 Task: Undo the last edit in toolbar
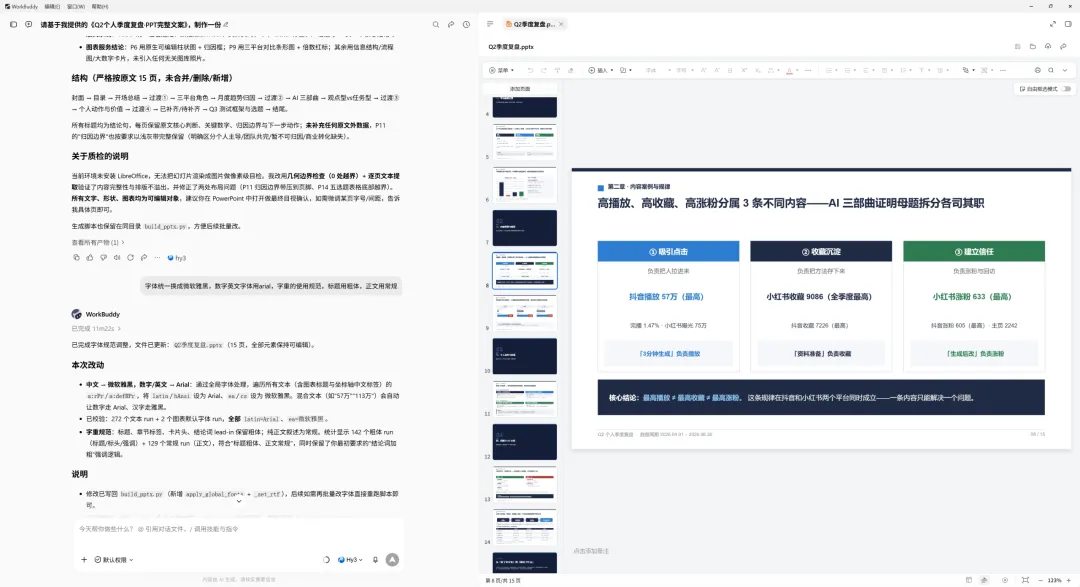tap(530, 70)
